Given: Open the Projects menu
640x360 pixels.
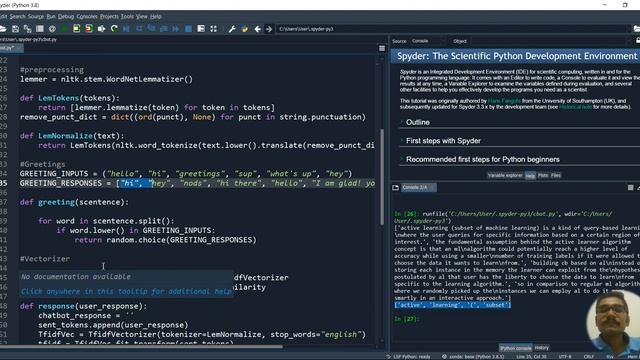Looking at the screenshot, I should point(109,16).
